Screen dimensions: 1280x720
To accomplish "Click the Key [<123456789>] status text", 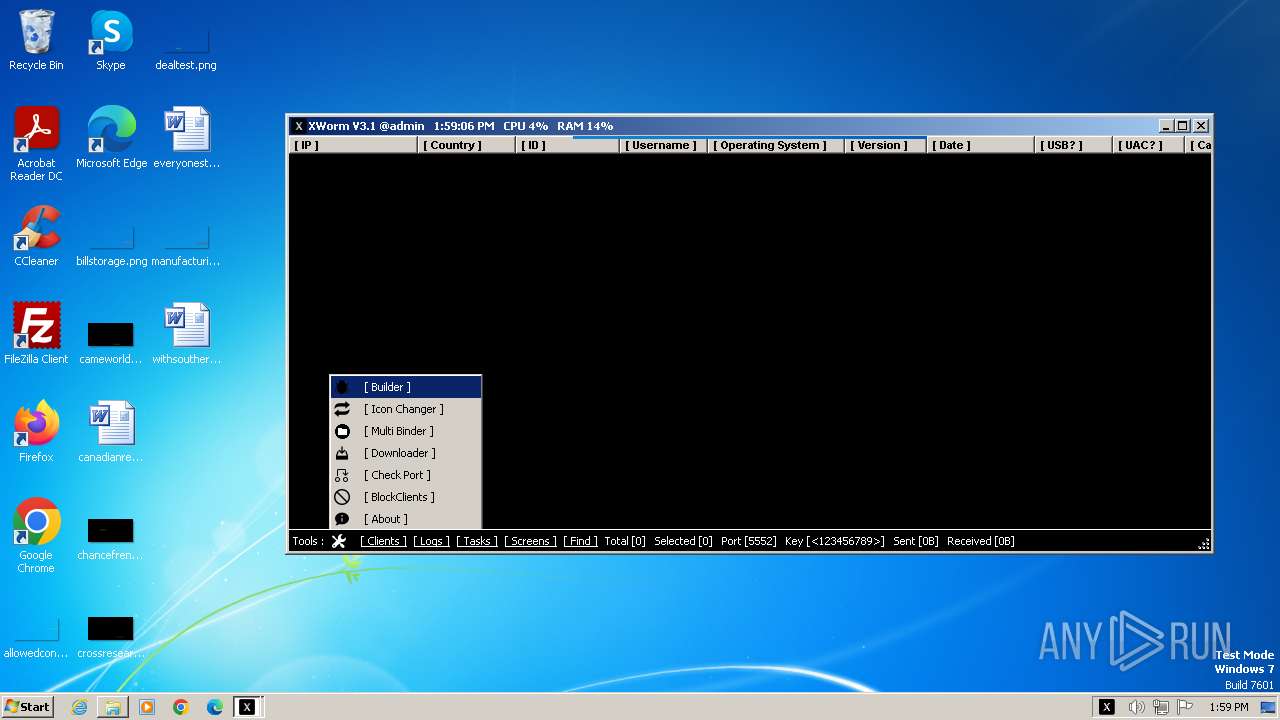I will (835, 541).
